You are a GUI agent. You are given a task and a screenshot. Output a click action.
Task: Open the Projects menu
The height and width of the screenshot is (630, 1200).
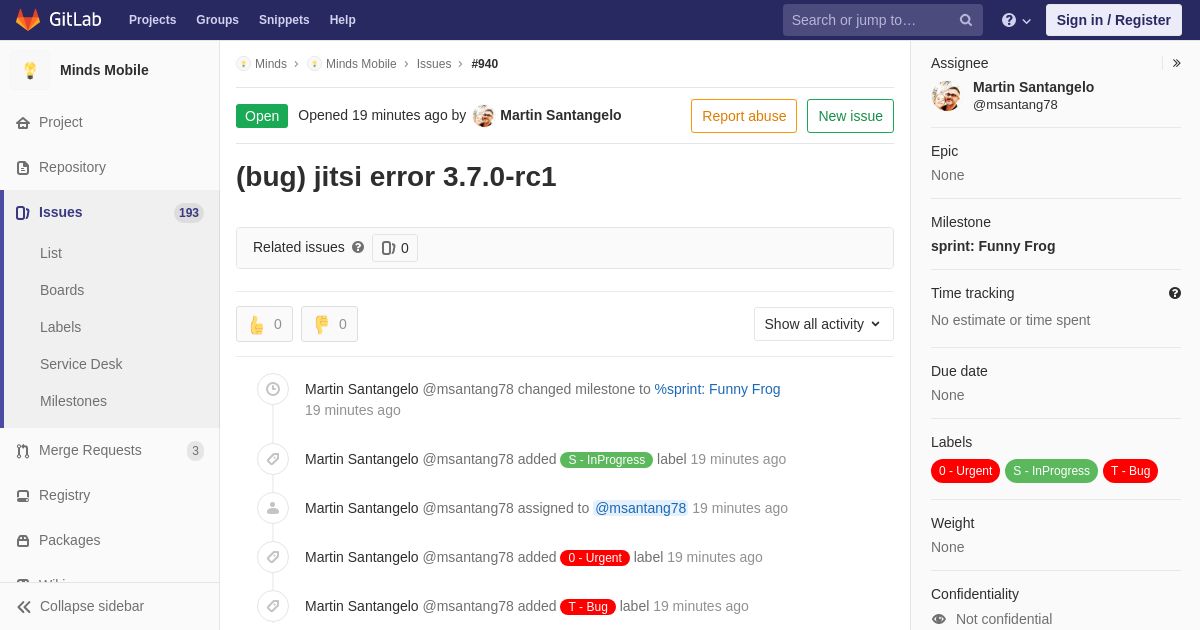[x=152, y=20]
